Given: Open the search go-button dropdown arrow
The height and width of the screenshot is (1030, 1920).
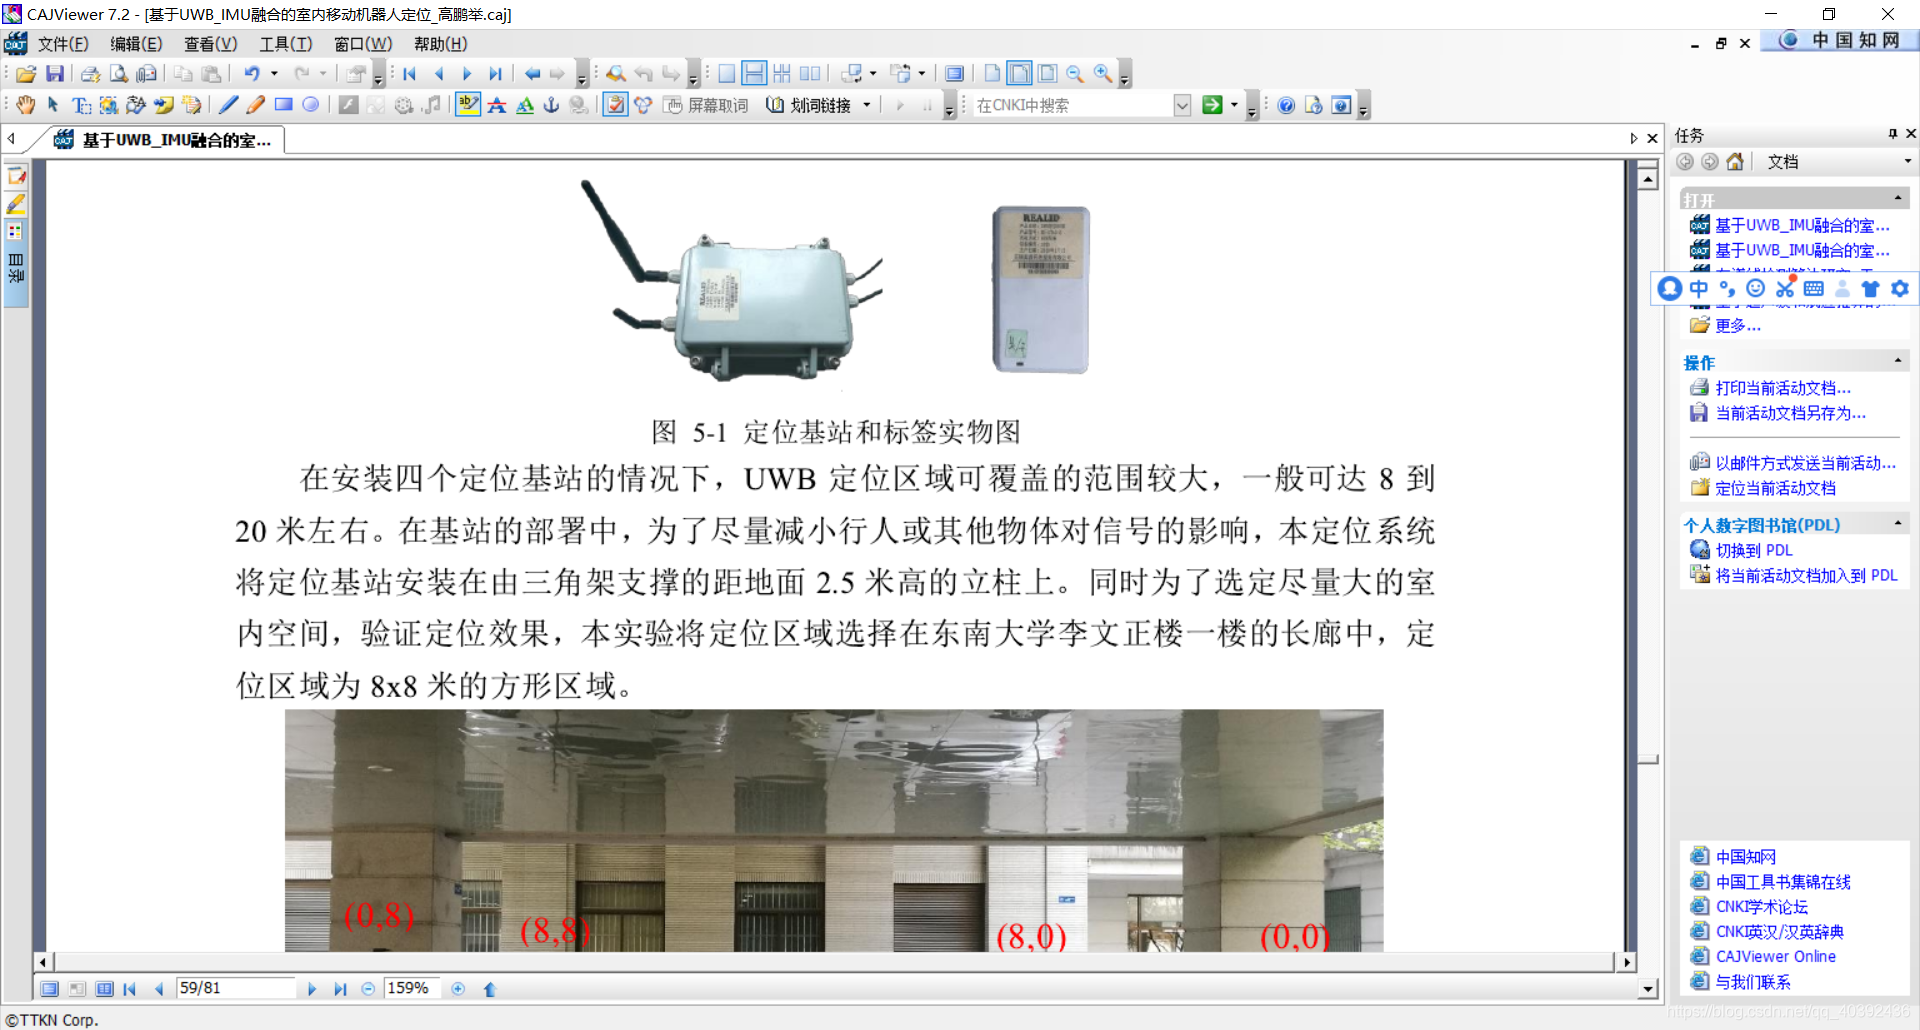Looking at the screenshot, I should click(1234, 105).
